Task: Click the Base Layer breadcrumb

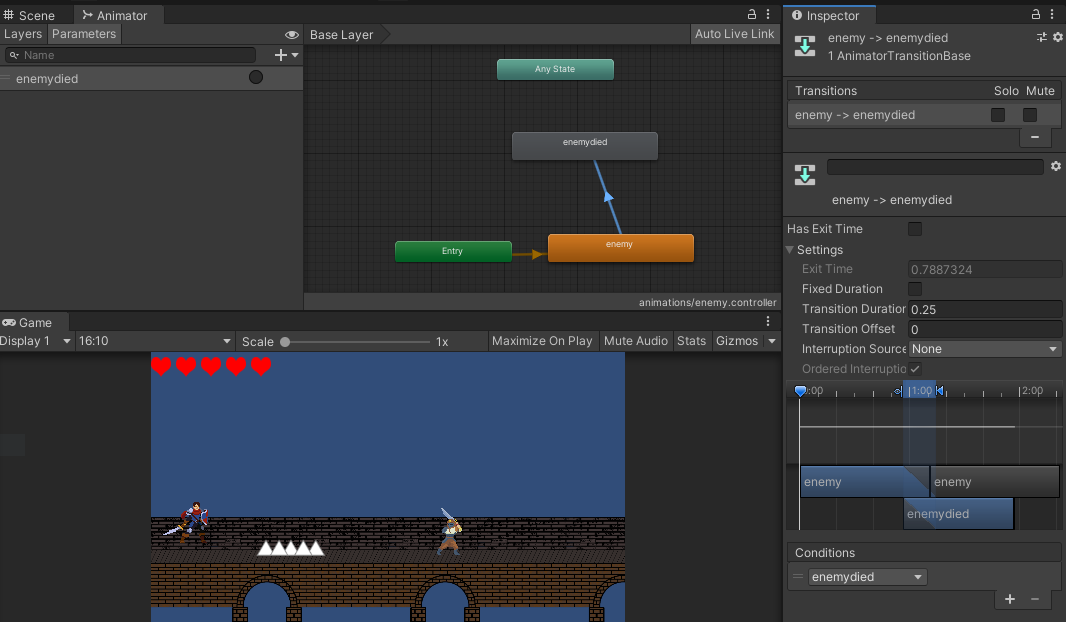Action: (341, 35)
